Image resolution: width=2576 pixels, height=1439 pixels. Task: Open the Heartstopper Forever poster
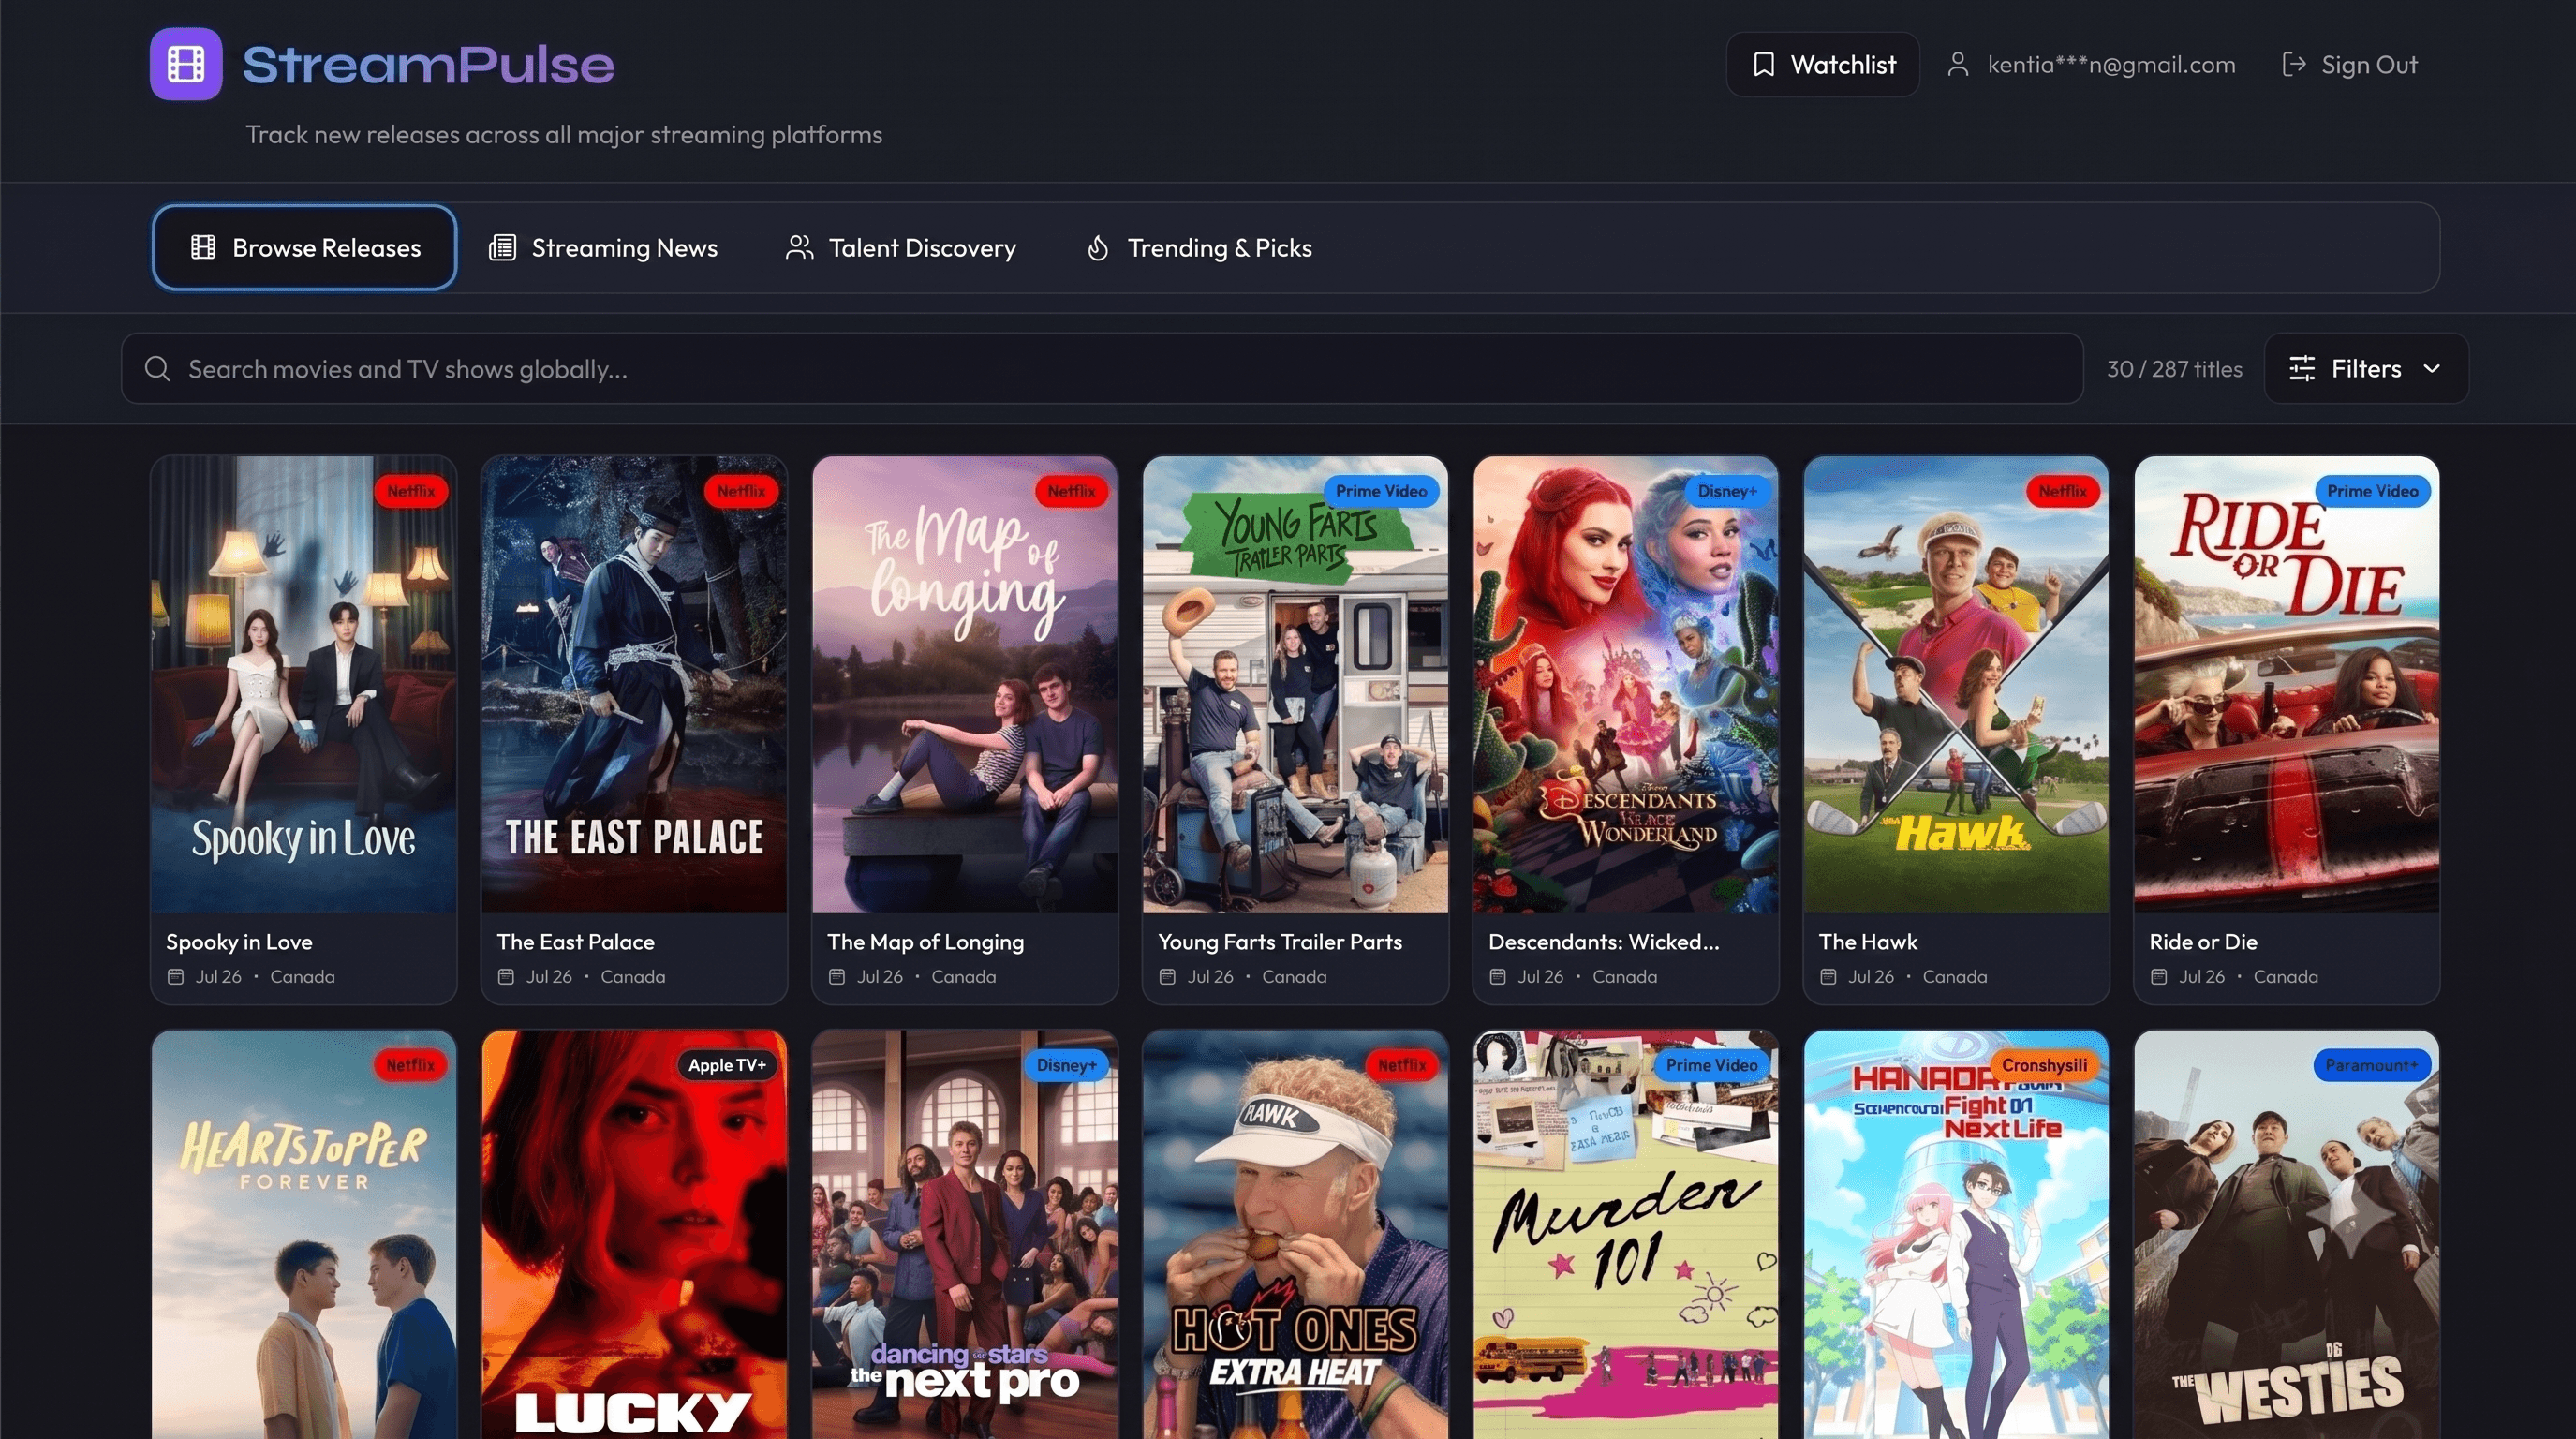[304, 1235]
